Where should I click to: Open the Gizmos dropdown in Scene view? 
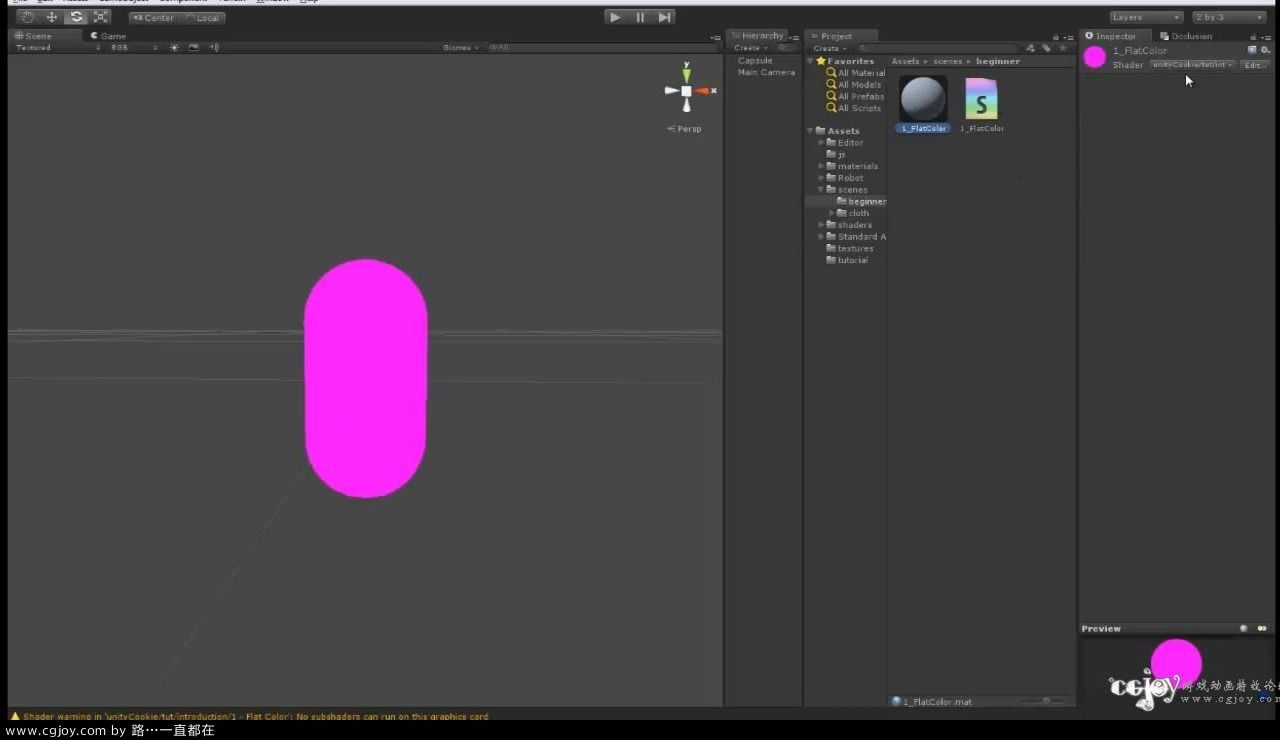pos(461,47)
